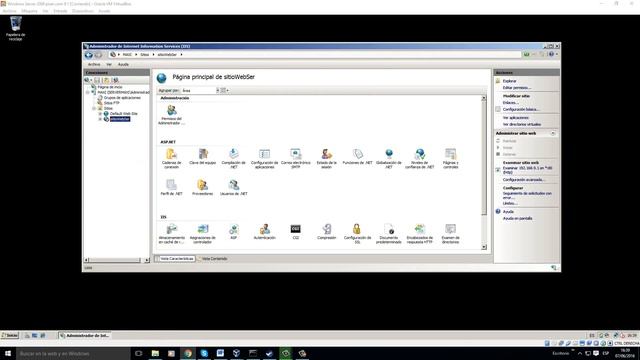Open Permisos del Administrador feature

(171, 115)
